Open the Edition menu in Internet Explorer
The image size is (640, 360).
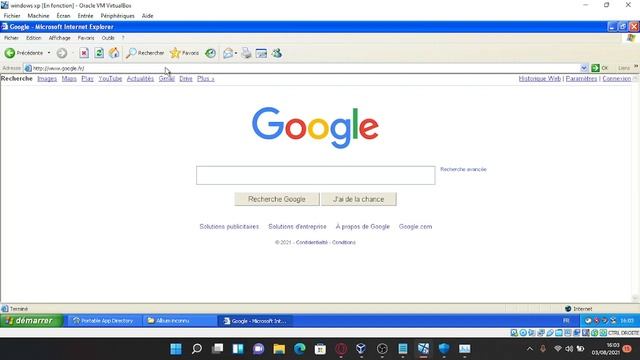[x=33, y=38]
